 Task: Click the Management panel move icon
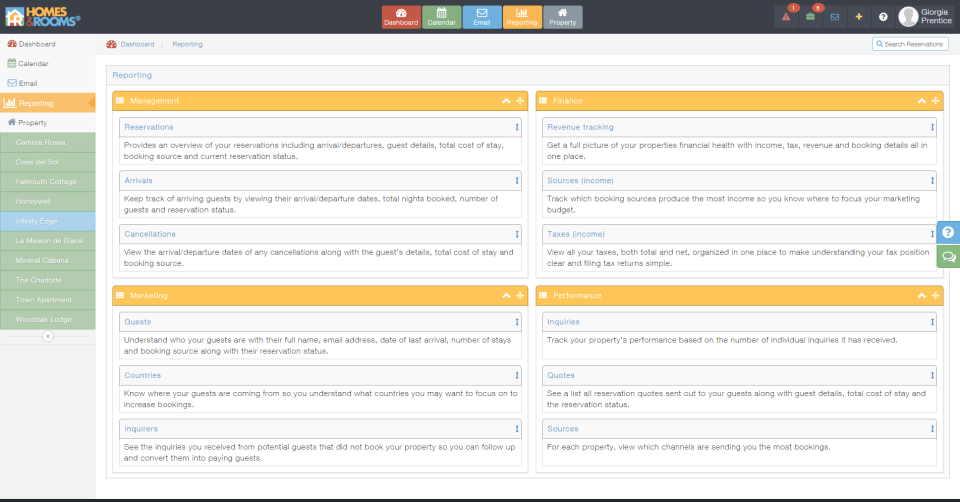click(x=520, y=101)
